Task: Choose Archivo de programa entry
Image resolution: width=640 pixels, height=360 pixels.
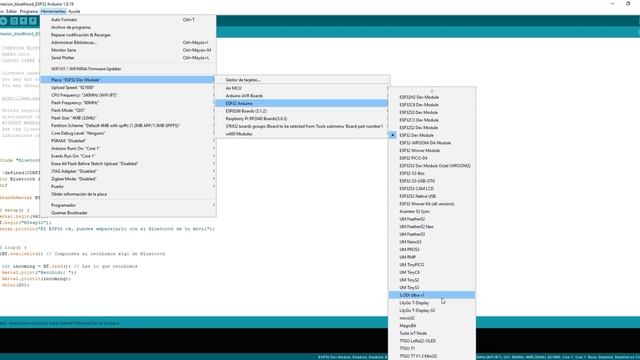Action: pyautogui.click(x=128, y=27)
